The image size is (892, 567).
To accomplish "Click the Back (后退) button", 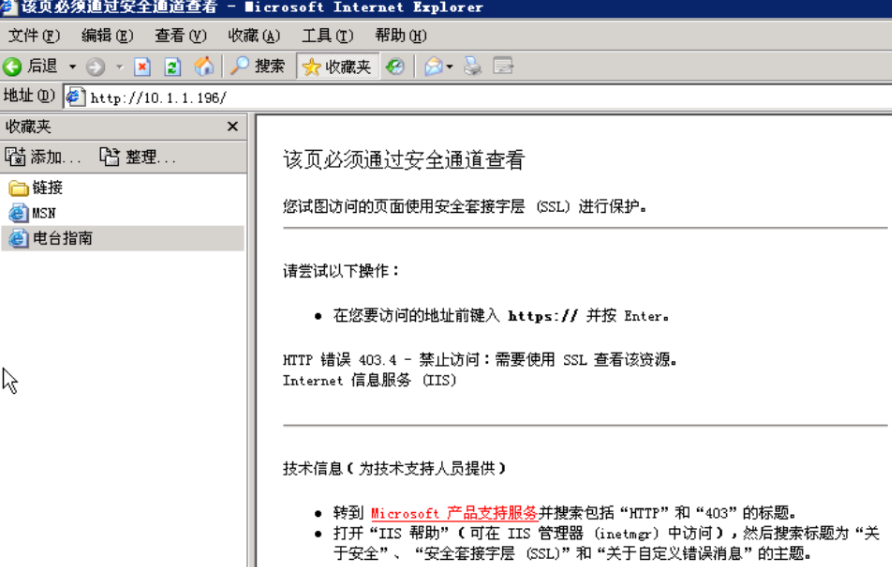I will coord(31,67).
